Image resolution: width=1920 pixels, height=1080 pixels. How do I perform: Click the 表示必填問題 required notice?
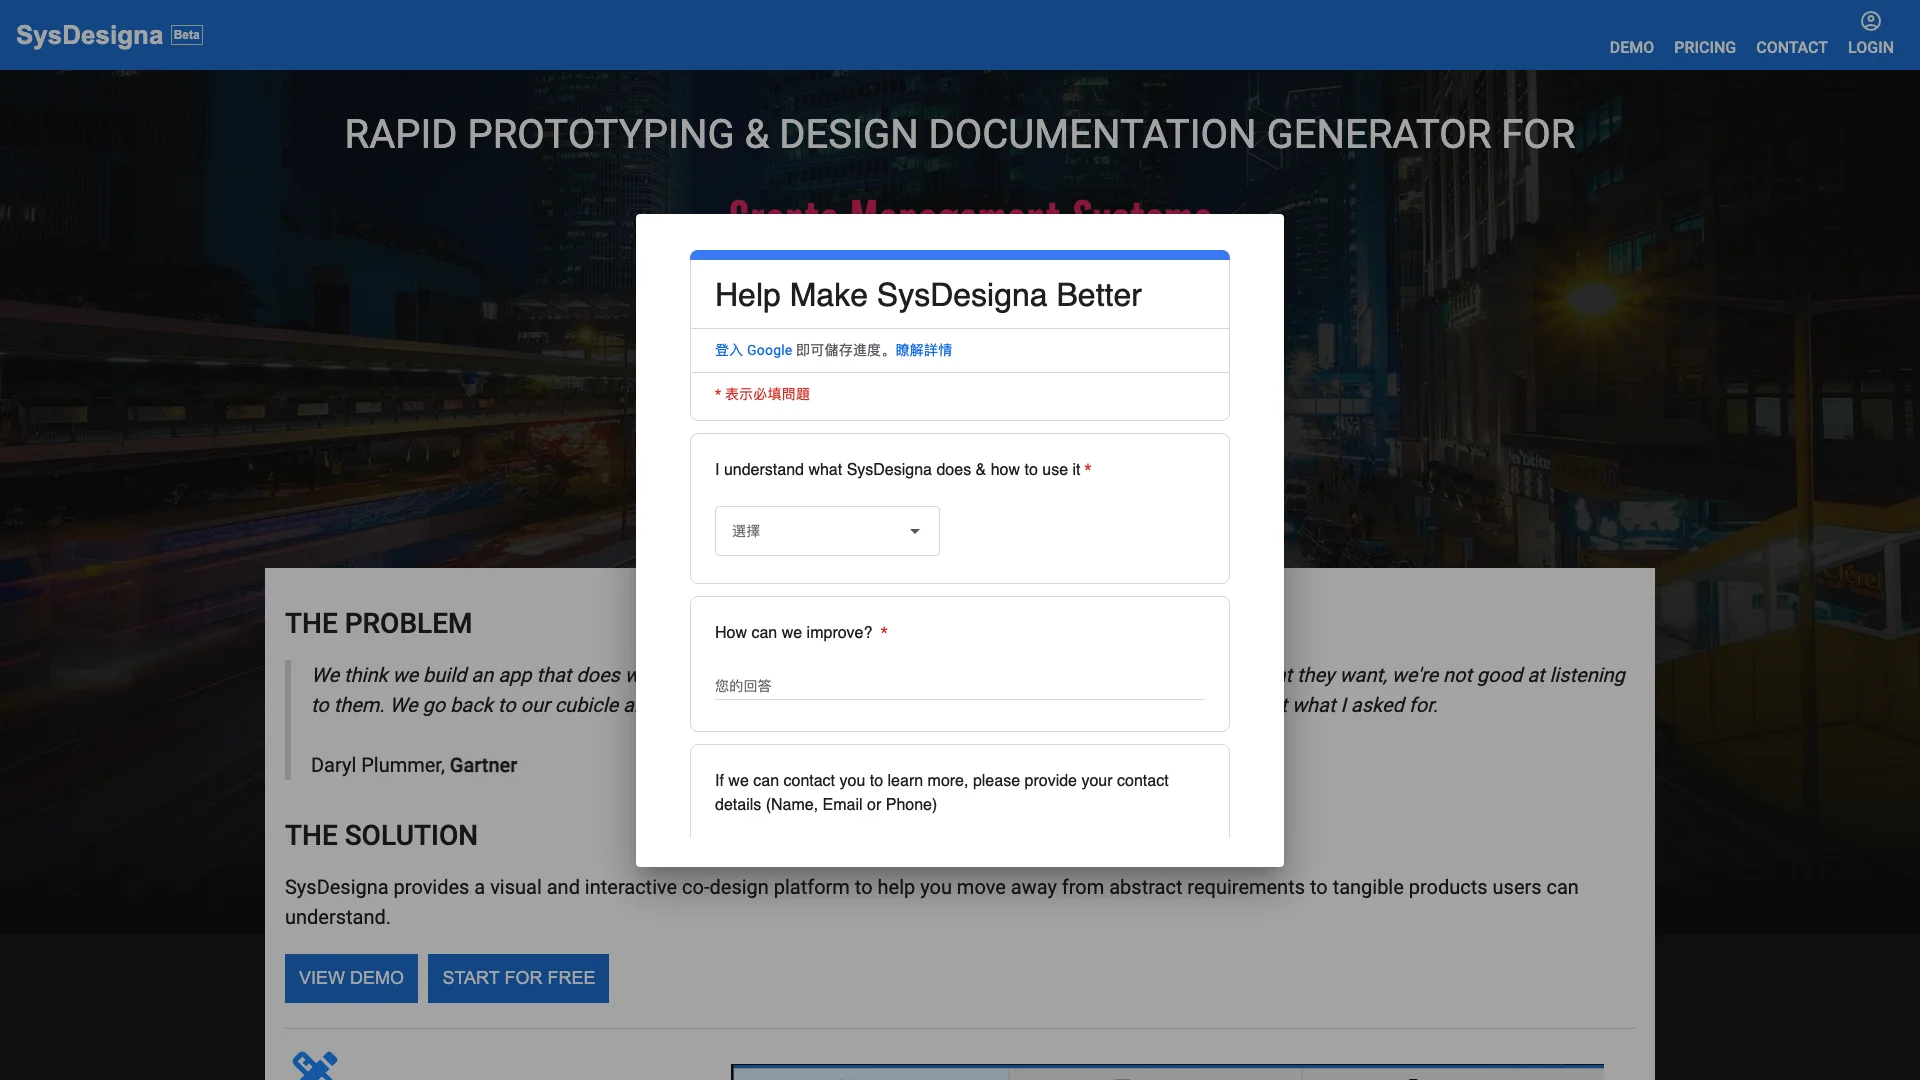[x=762, y=394]
